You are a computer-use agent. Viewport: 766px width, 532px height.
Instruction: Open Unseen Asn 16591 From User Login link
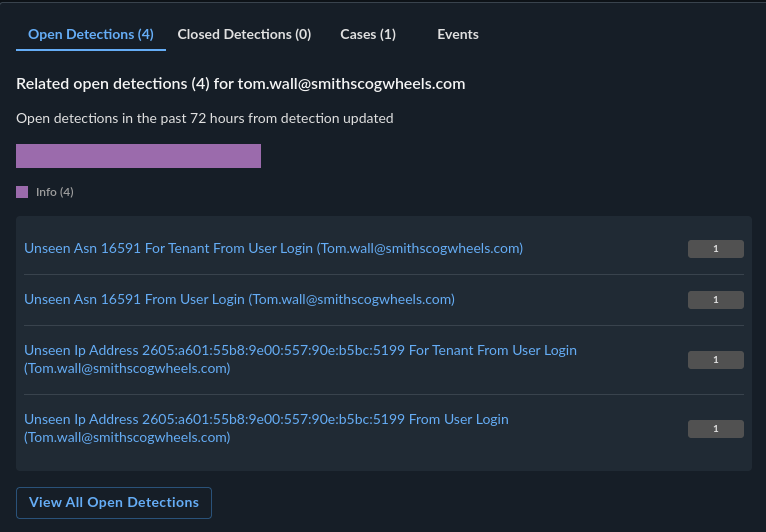[x=239, y=299]
